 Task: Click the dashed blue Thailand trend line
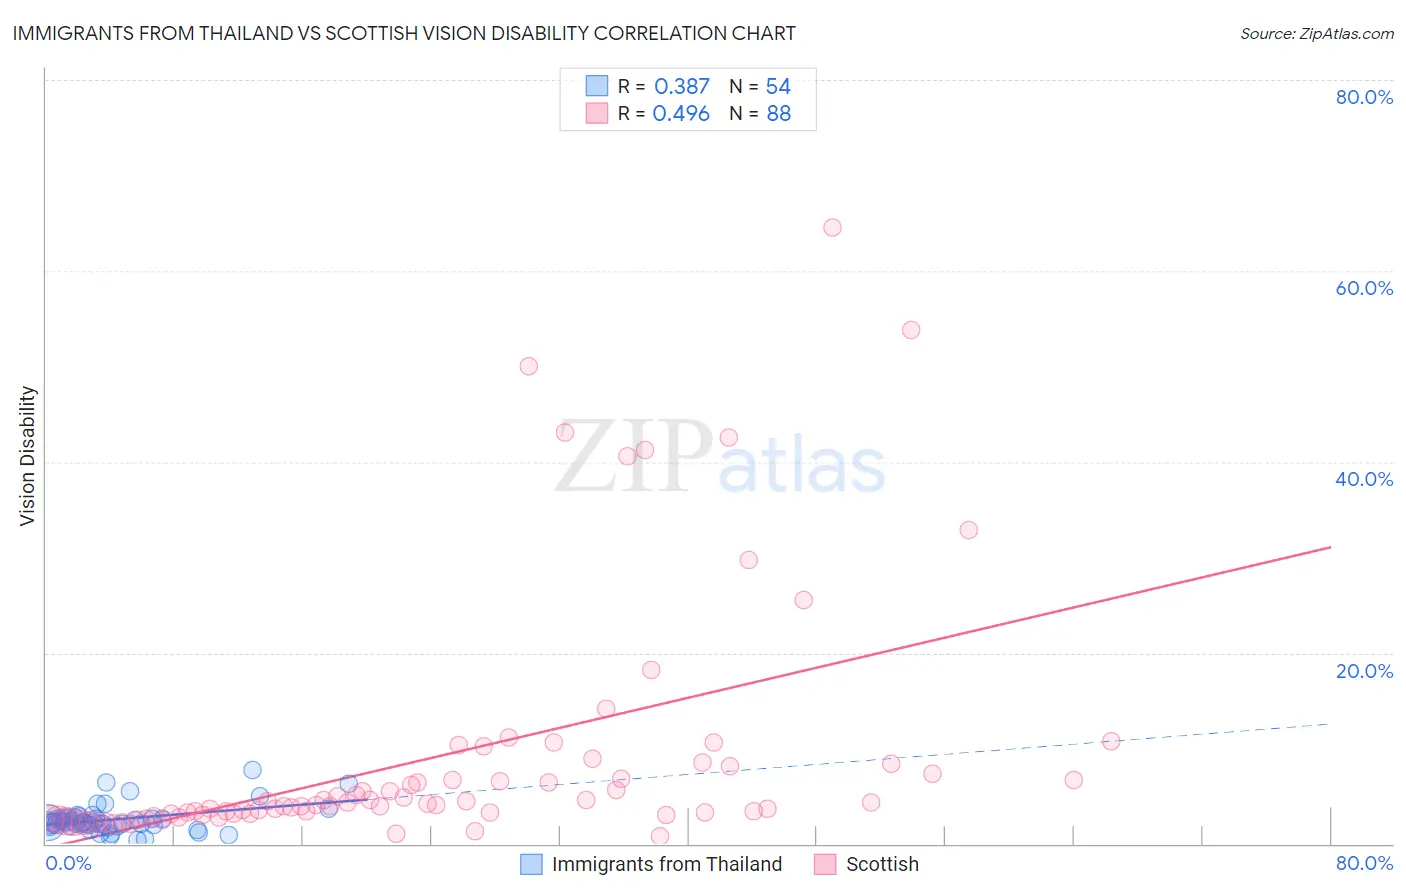pos(900,761)
